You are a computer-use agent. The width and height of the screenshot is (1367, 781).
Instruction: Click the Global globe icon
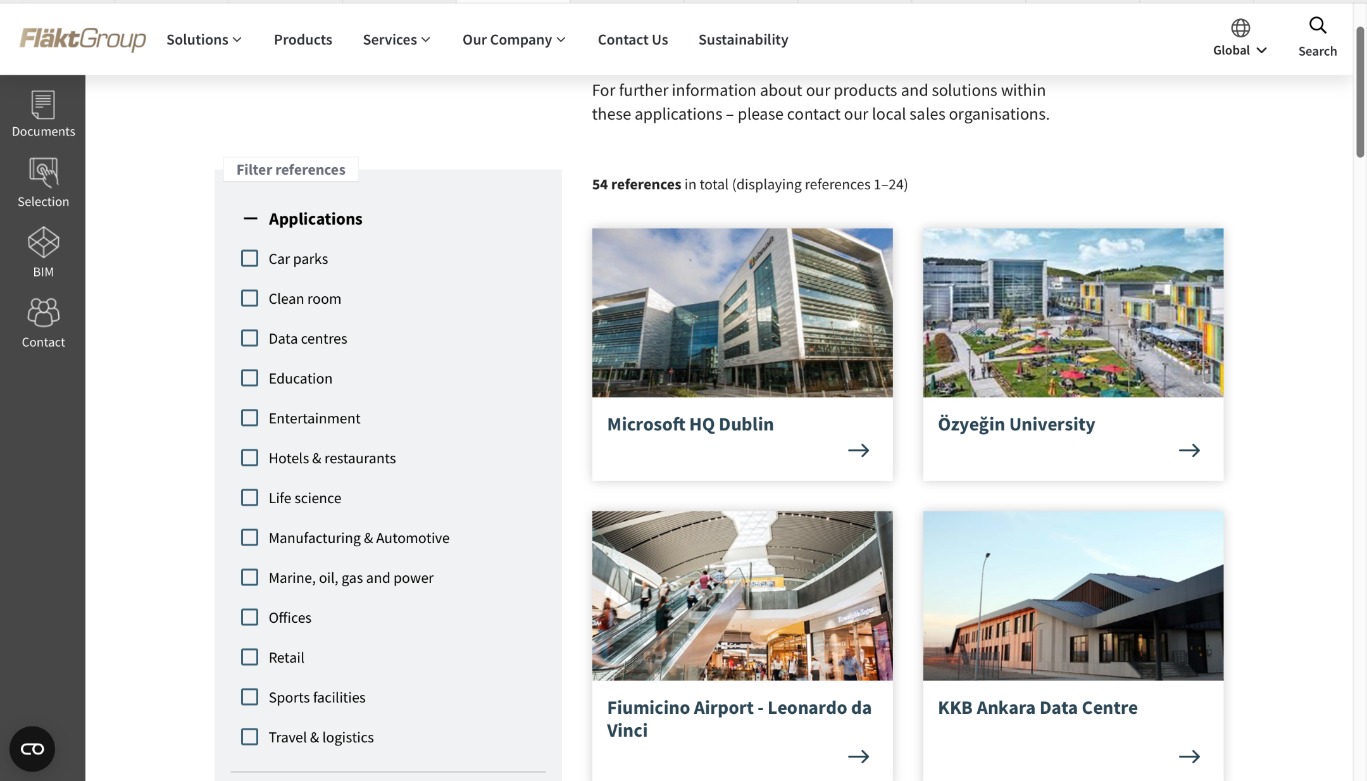pyautogui.click(x=1240, y=28)
